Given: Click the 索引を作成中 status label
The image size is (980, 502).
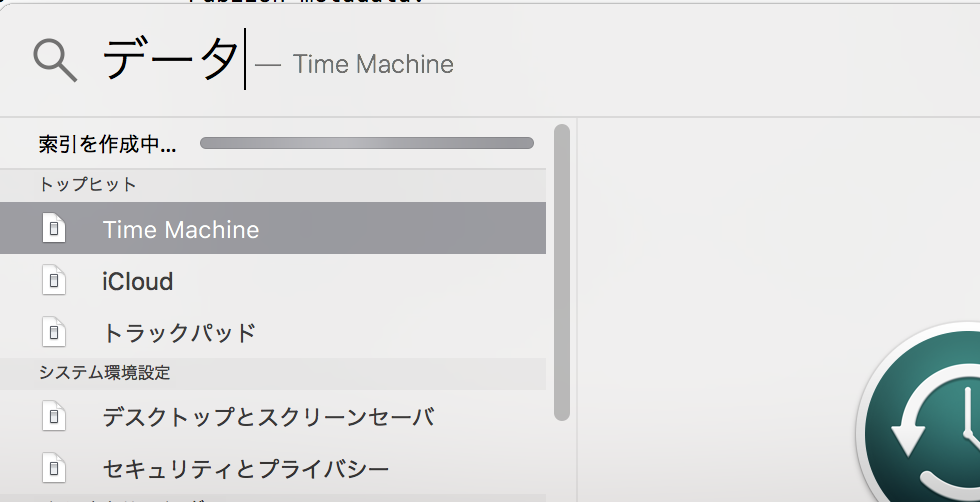Looking at the screenshot, I should click(x=107, y=144).
